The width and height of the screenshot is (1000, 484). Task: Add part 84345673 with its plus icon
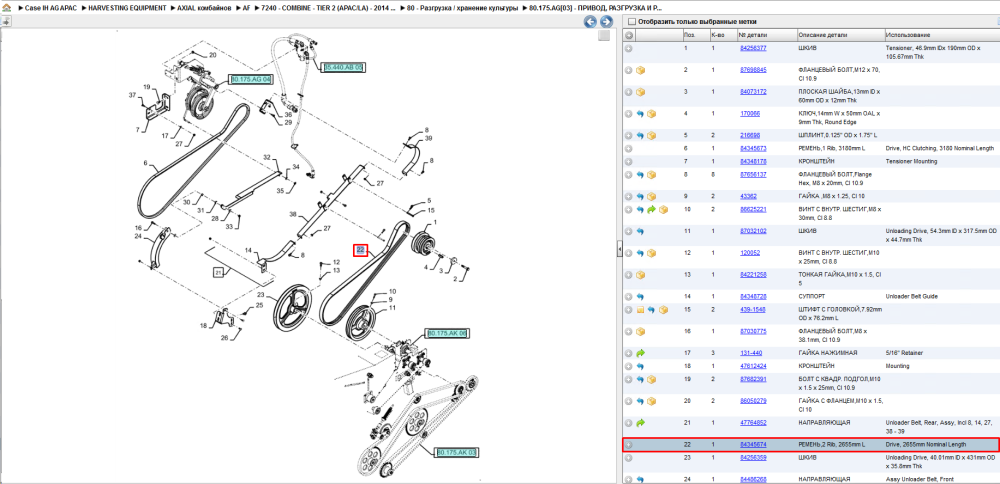coord(629,148)
